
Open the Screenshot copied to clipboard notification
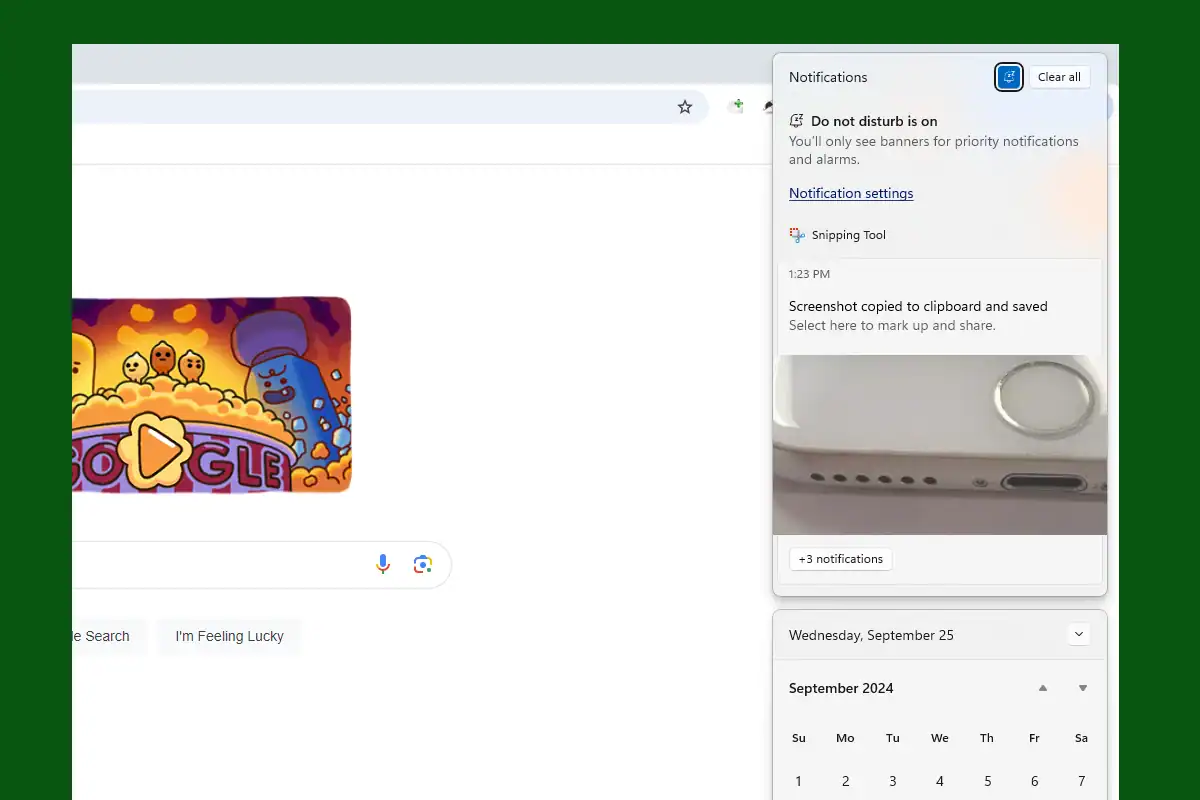917,306
